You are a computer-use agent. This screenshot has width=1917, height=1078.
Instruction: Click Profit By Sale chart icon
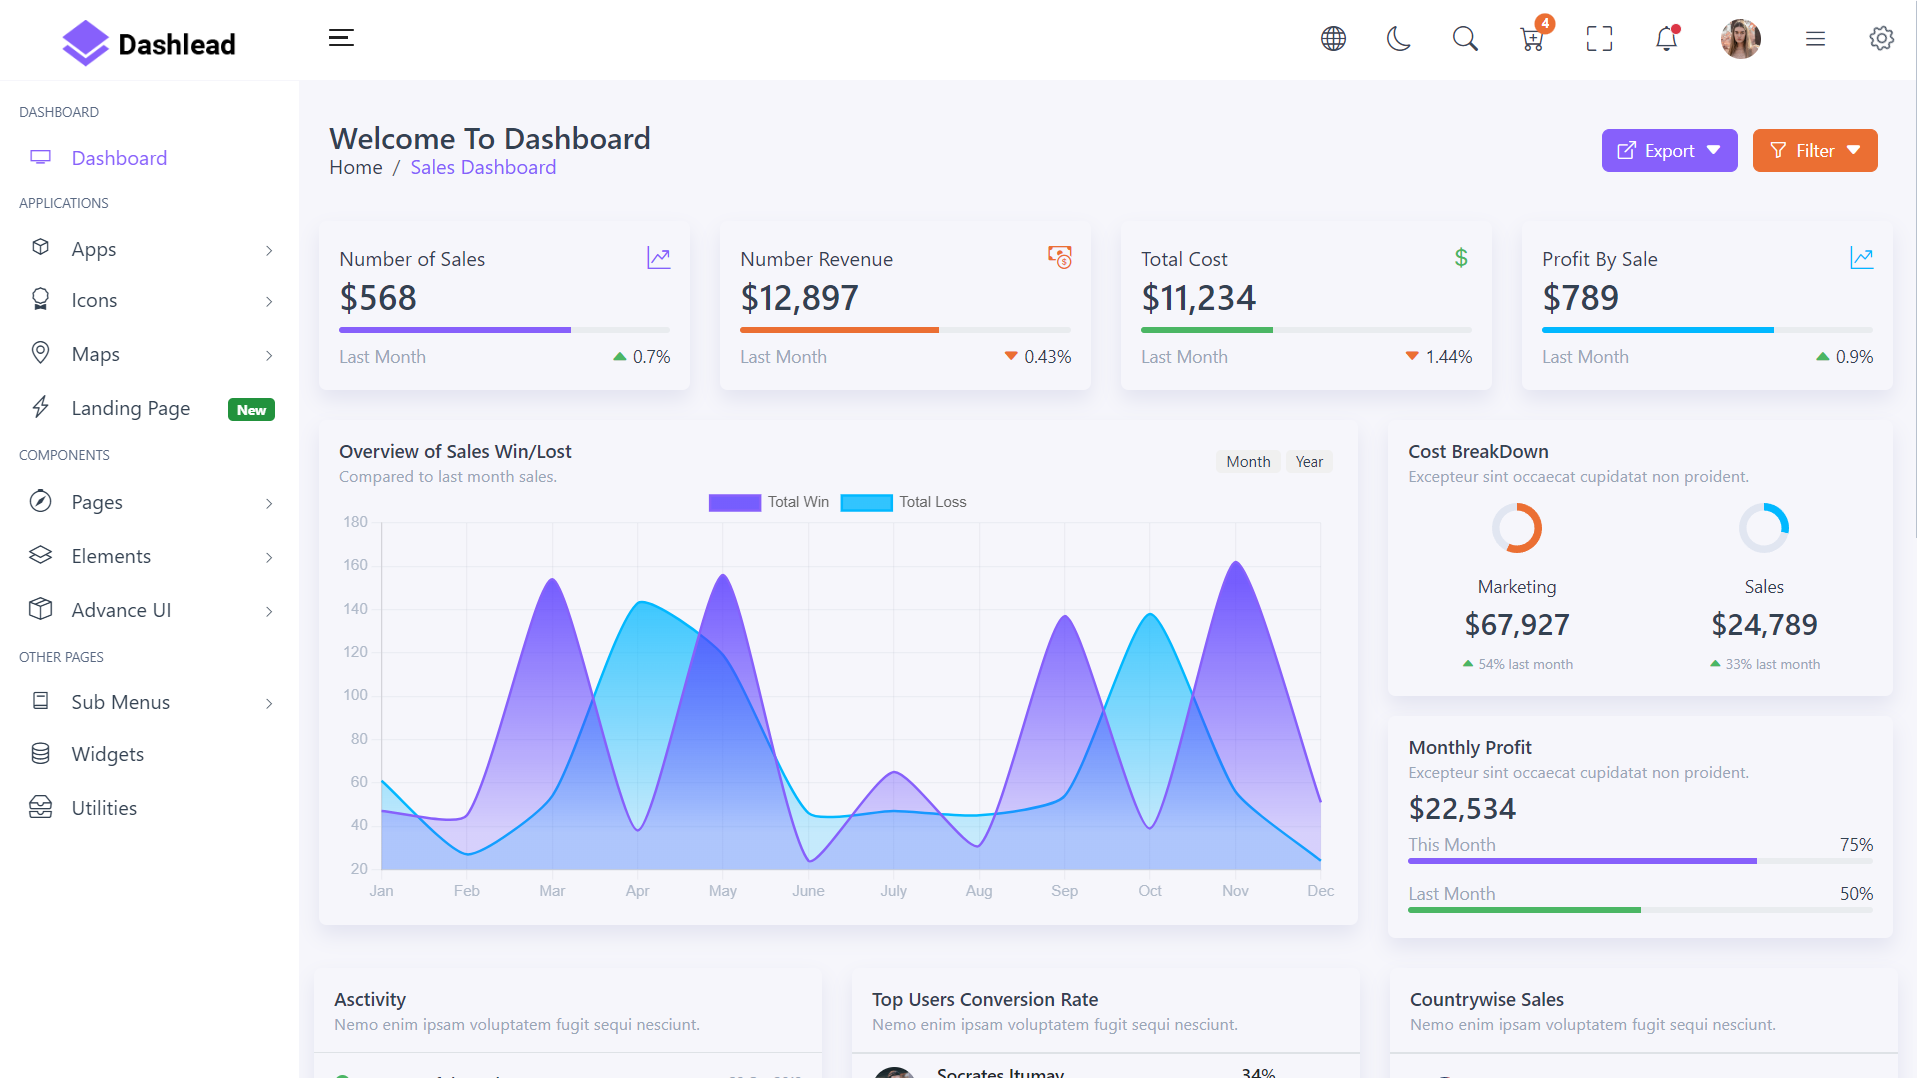[1862, 258]
